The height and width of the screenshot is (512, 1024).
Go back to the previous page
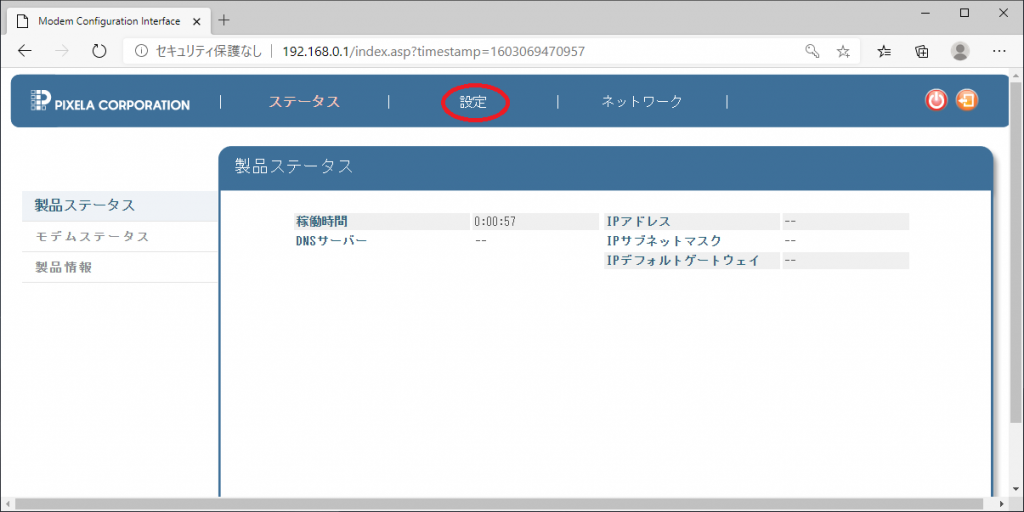point(26,51)
